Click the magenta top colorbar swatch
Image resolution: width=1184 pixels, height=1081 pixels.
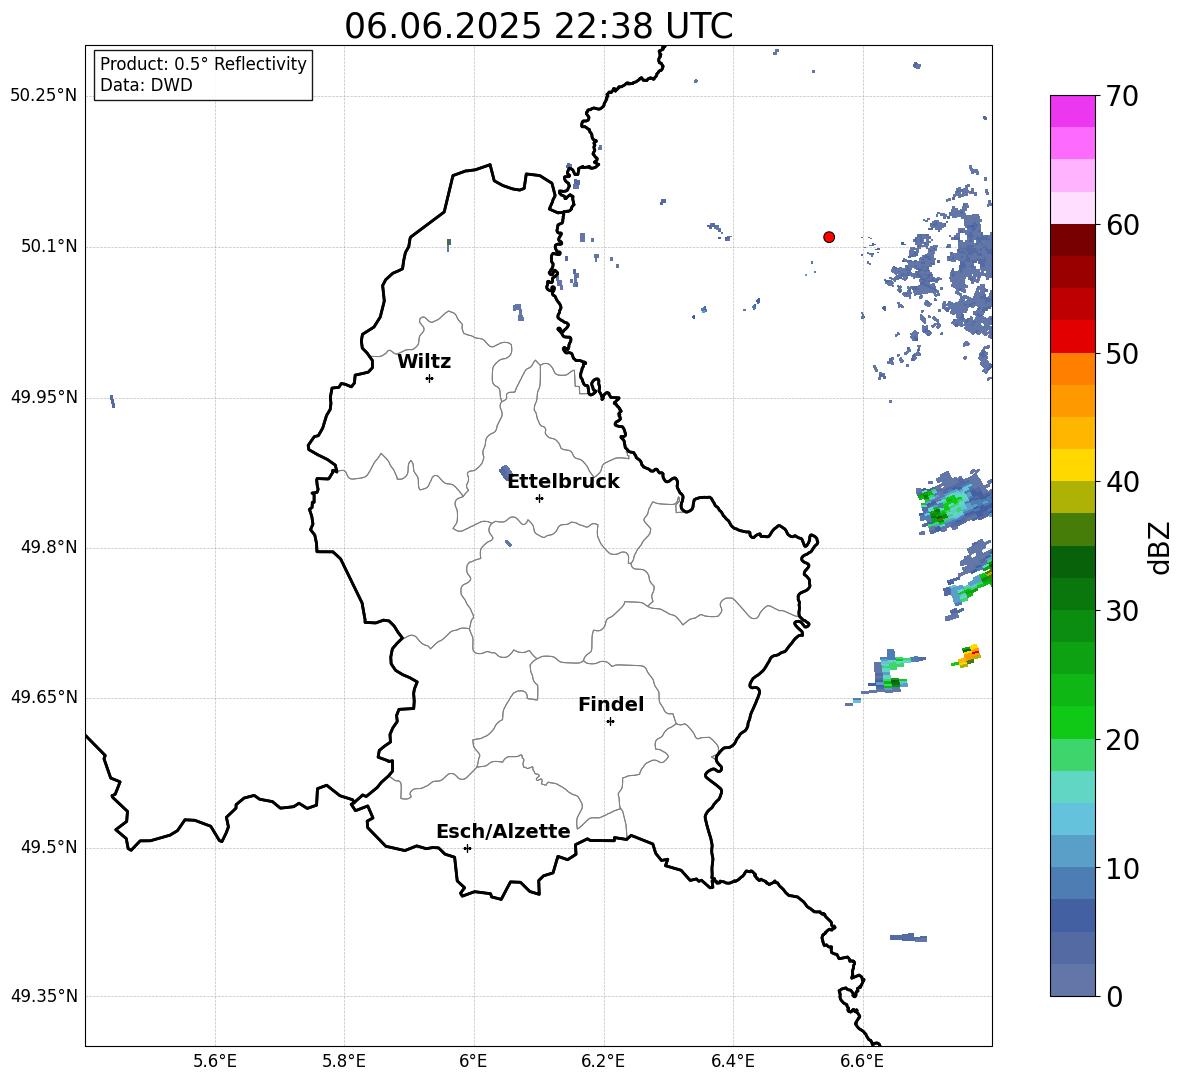click(x=1072, y=111)
